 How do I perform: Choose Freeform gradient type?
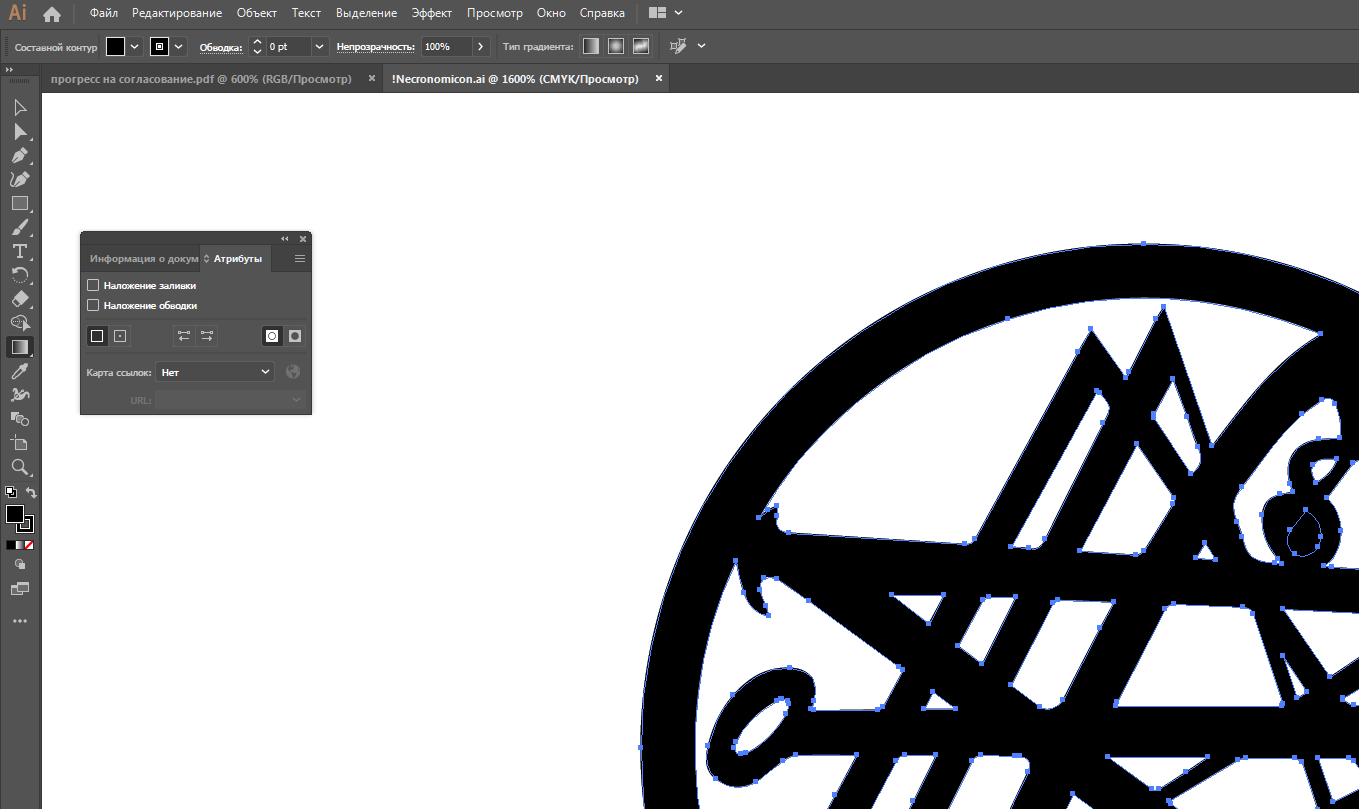pos(641,46)
